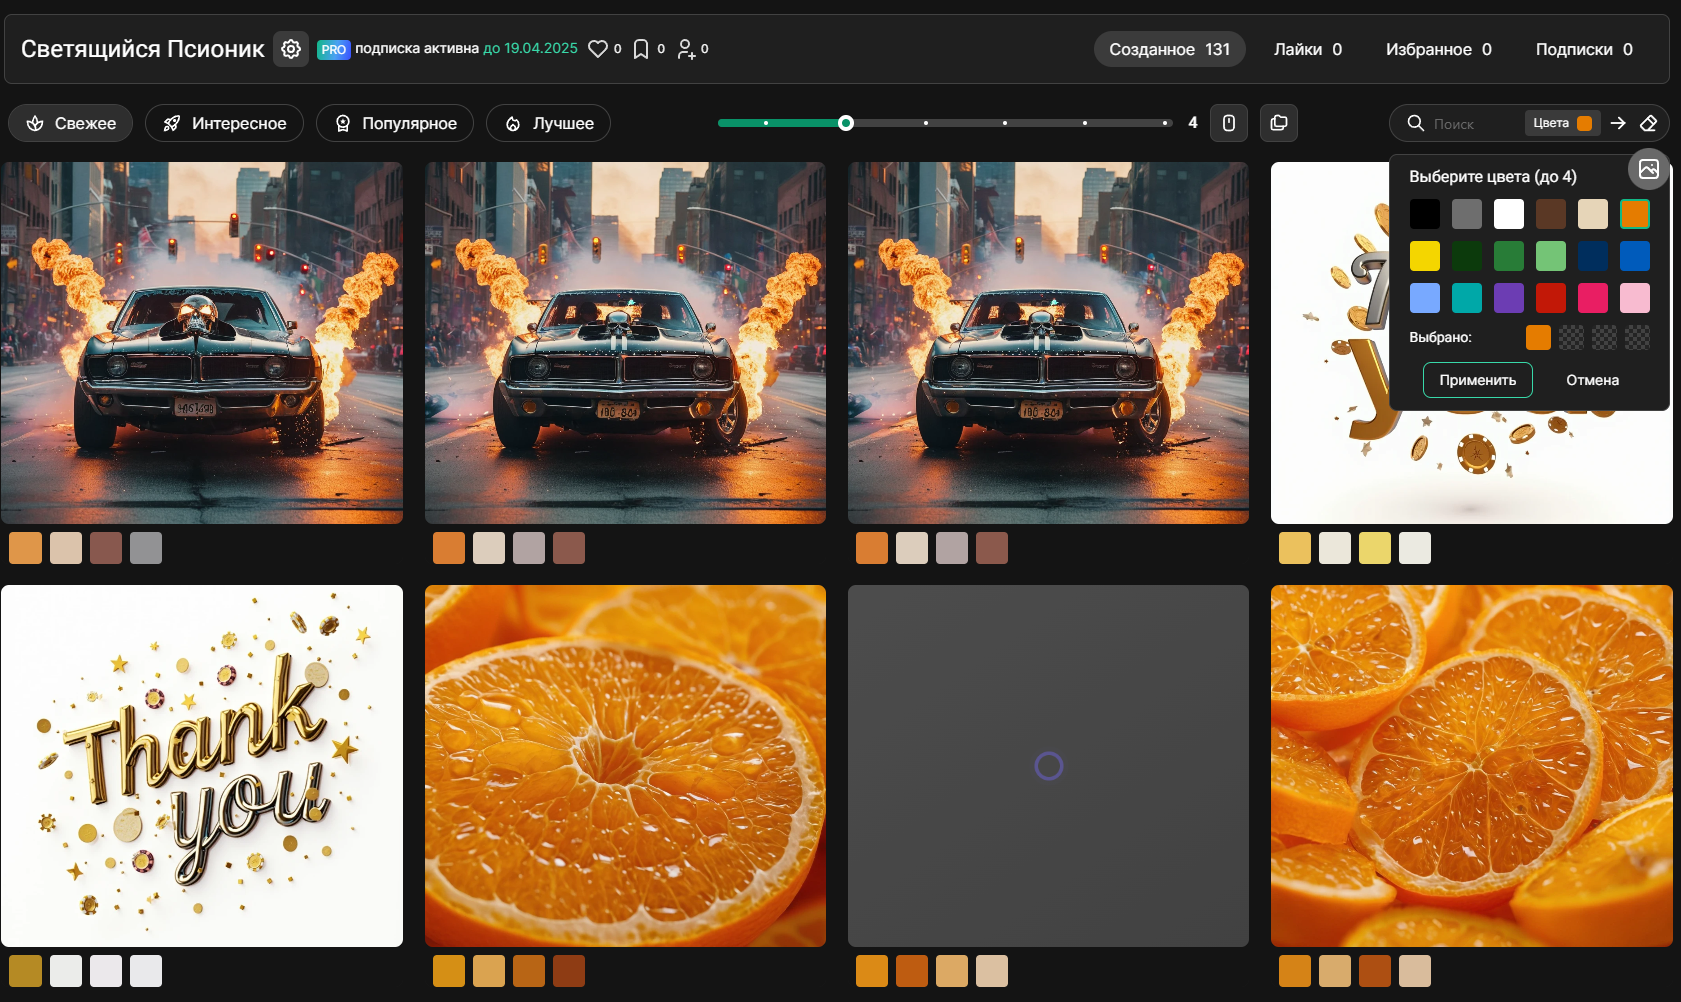Screen dimensions: 1681x1002
Task: Select the Свежее sort filter
Action: pos(71,123)
